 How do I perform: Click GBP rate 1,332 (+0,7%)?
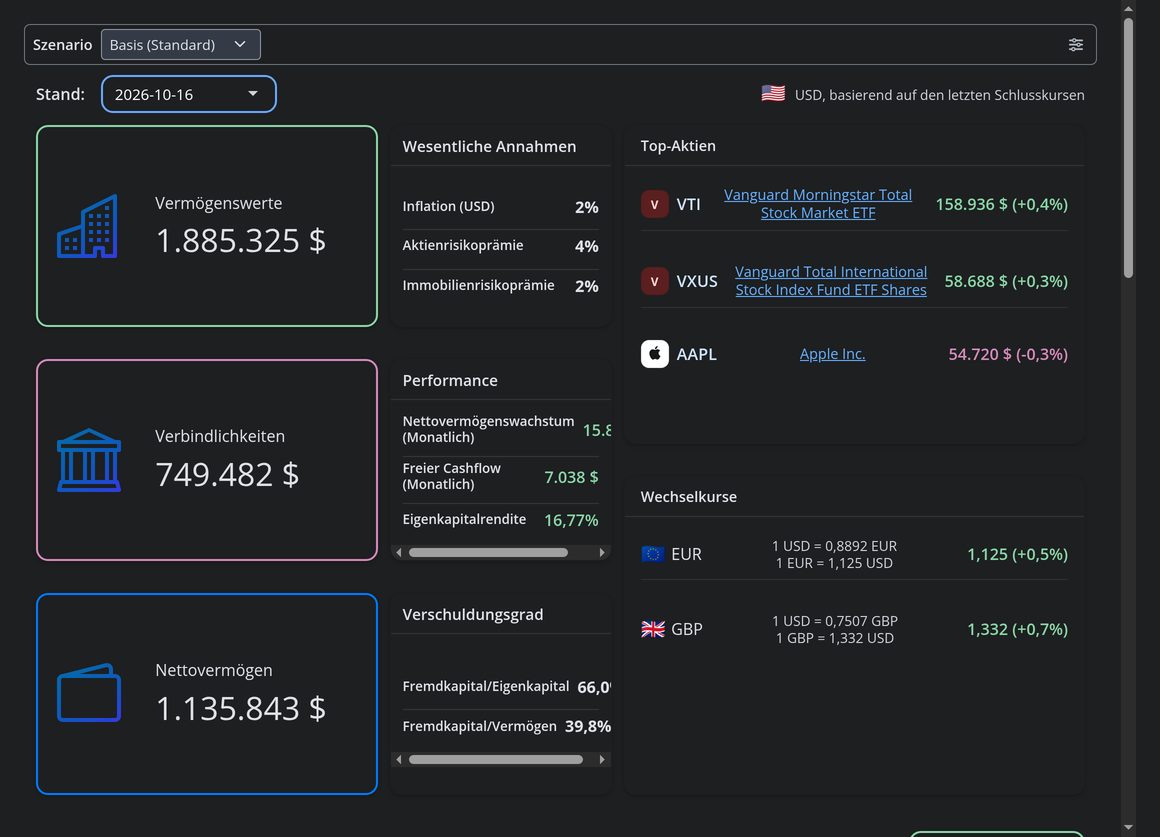coord(1017,629)
